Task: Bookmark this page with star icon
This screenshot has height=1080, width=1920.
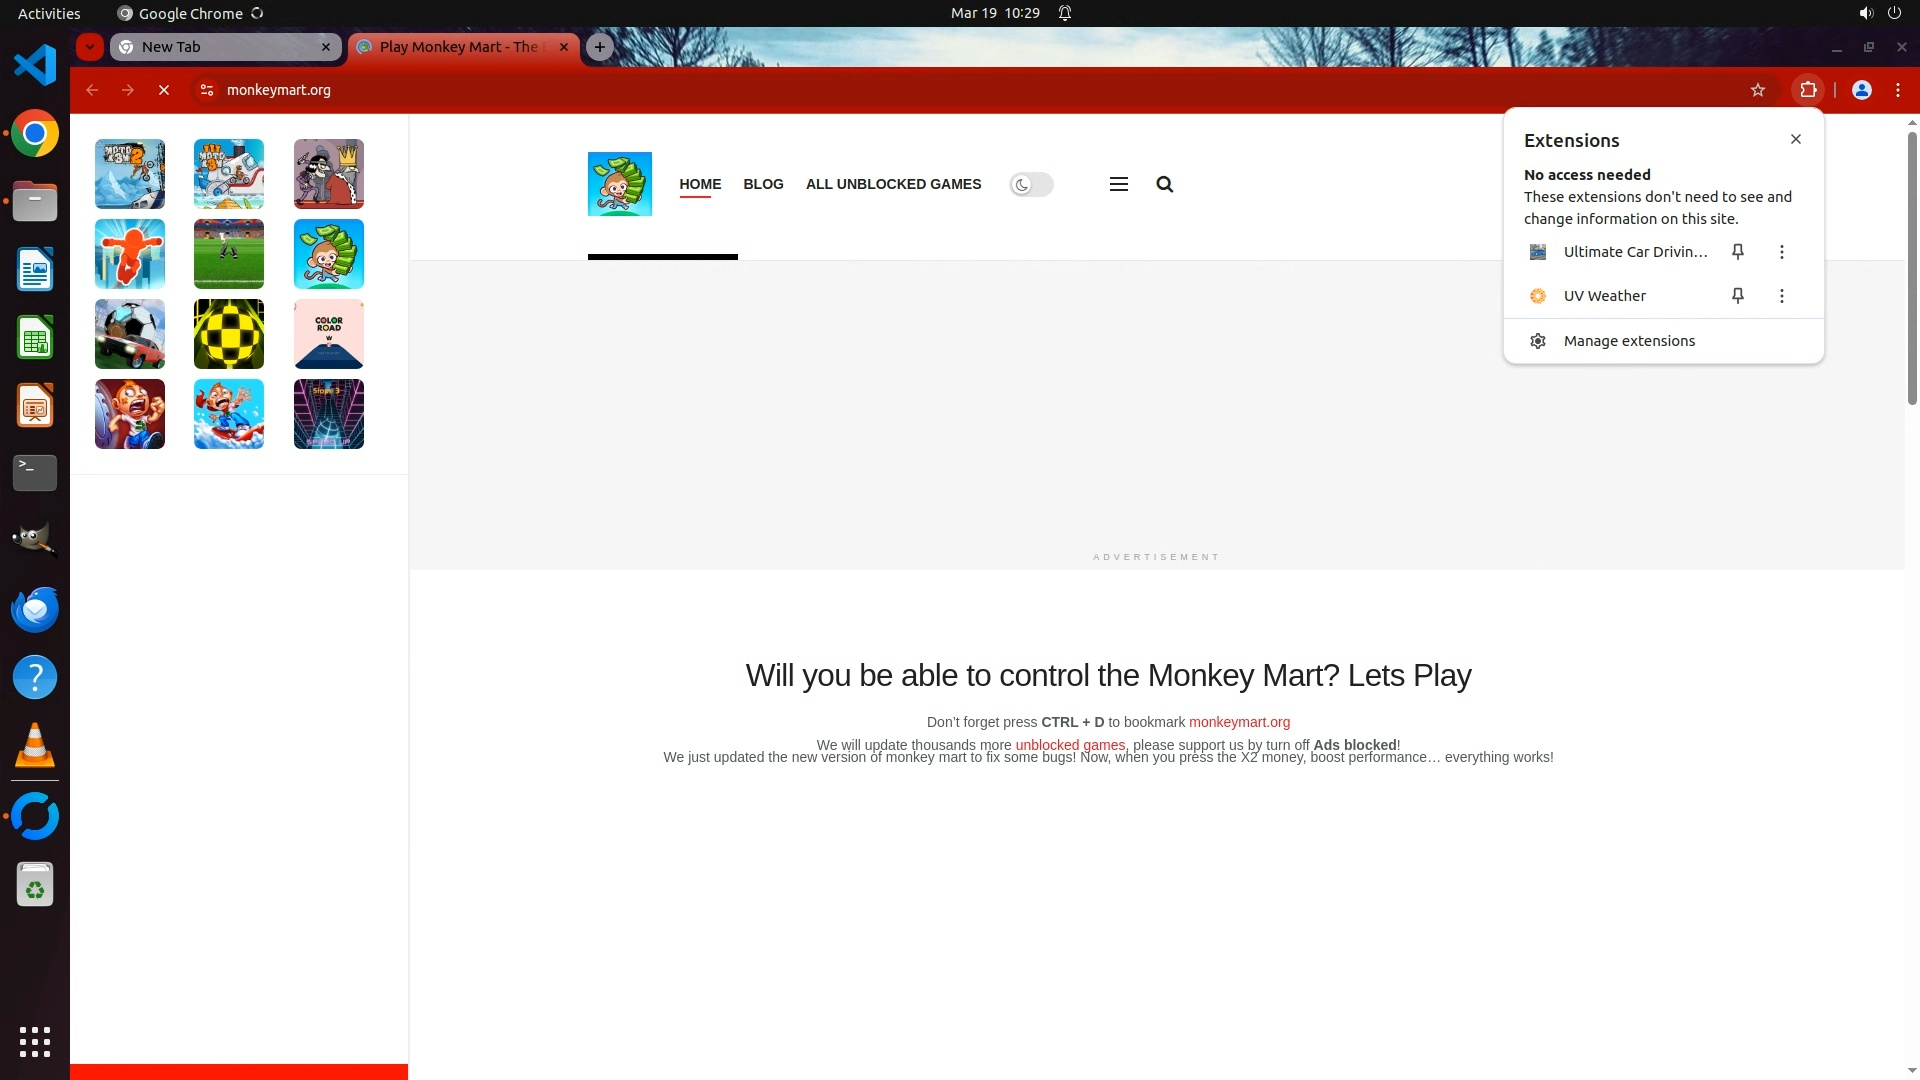Action: (1758, 90)
